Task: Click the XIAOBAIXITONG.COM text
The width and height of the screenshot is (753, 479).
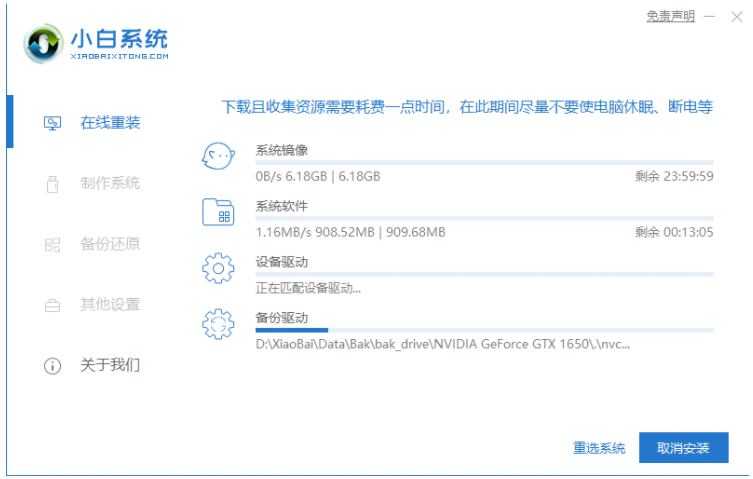Action: [120, 56]
